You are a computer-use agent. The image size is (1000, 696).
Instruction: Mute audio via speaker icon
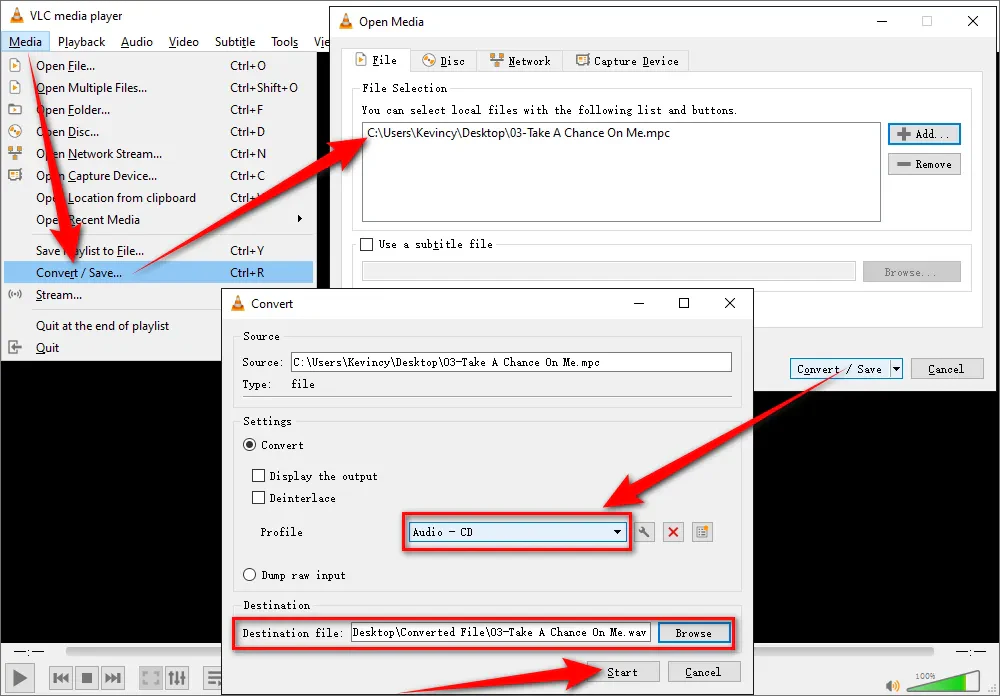pos(893,686)
